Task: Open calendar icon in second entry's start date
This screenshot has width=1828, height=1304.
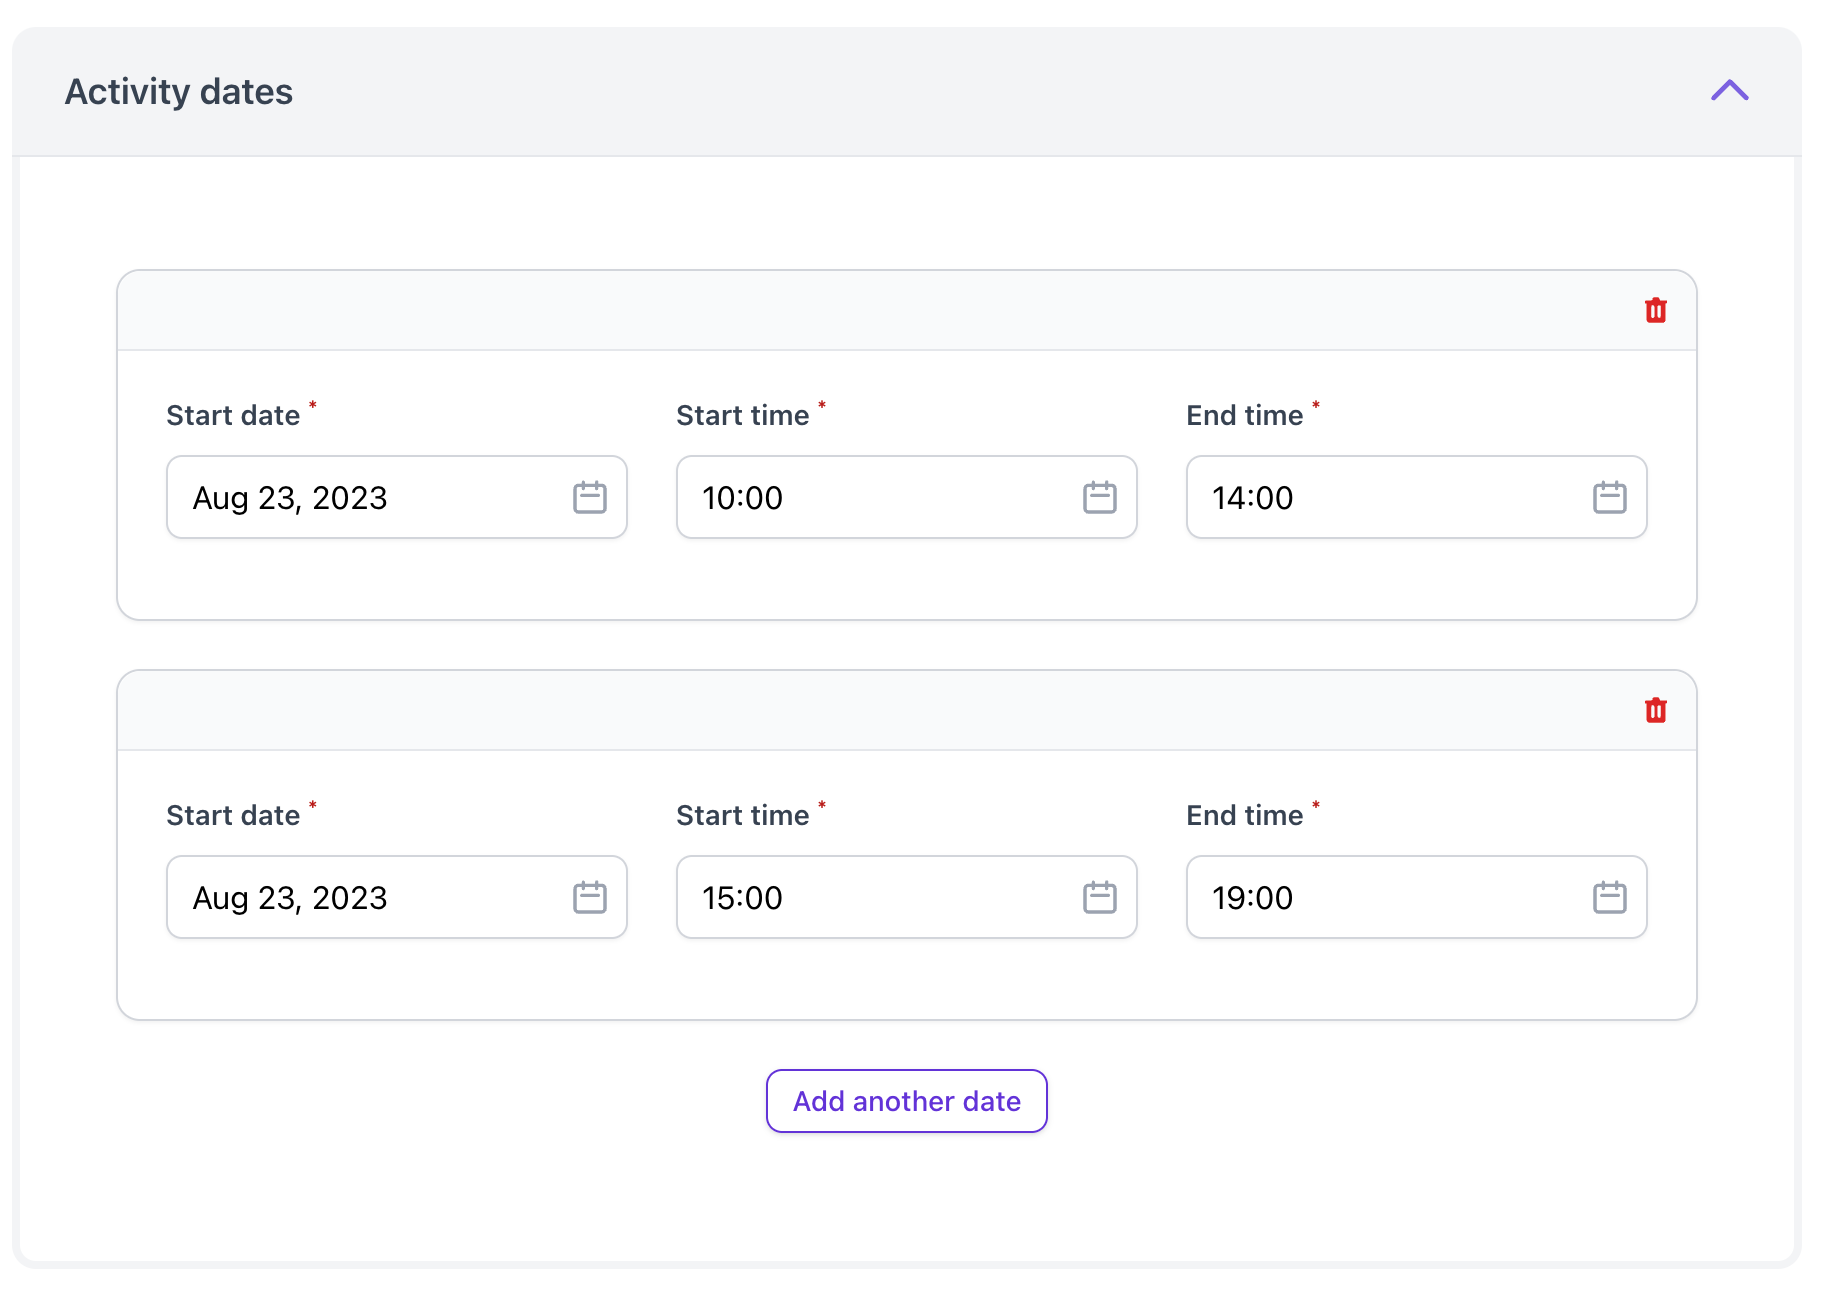Action: [x=589, y=897]
